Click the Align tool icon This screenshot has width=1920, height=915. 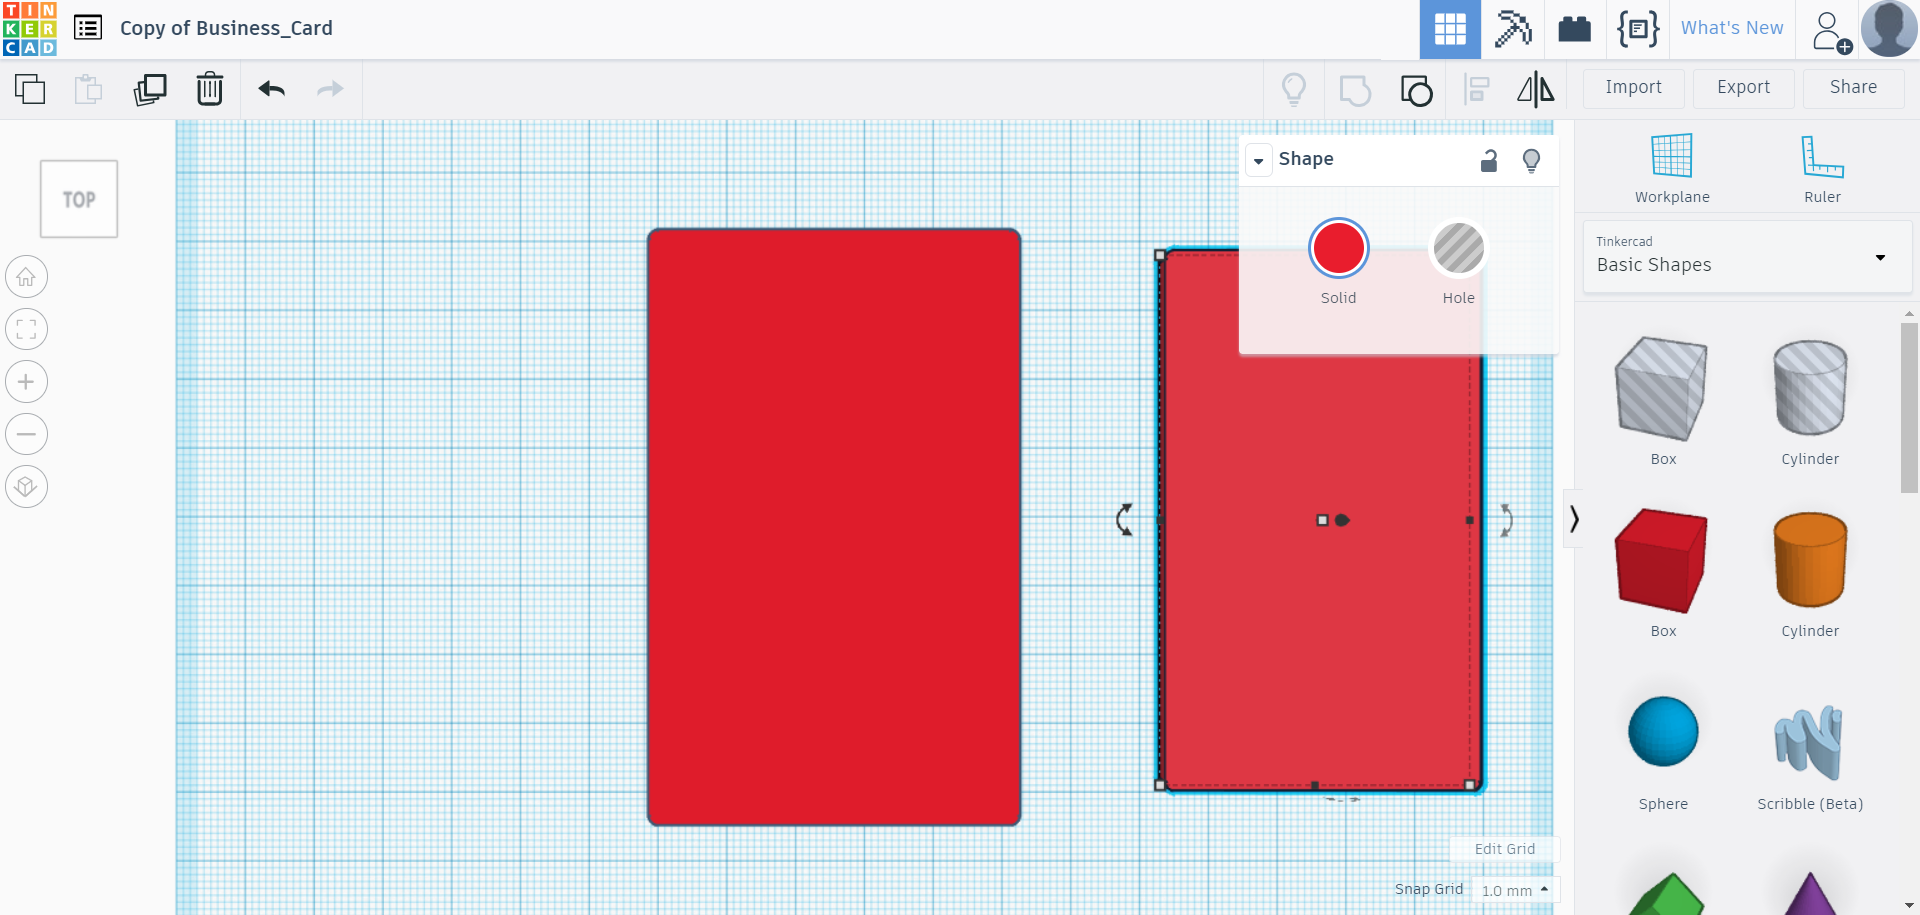point(1477,89)
